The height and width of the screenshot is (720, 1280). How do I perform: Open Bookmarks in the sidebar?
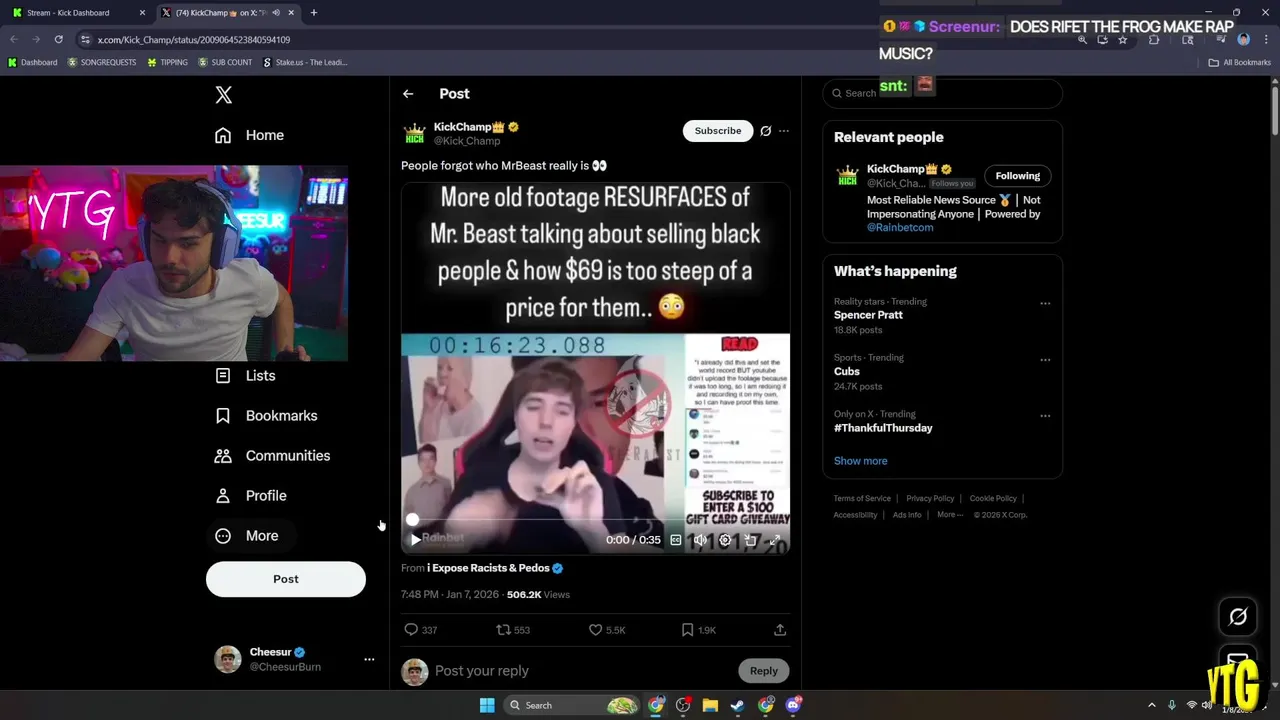tap(267, 416)
